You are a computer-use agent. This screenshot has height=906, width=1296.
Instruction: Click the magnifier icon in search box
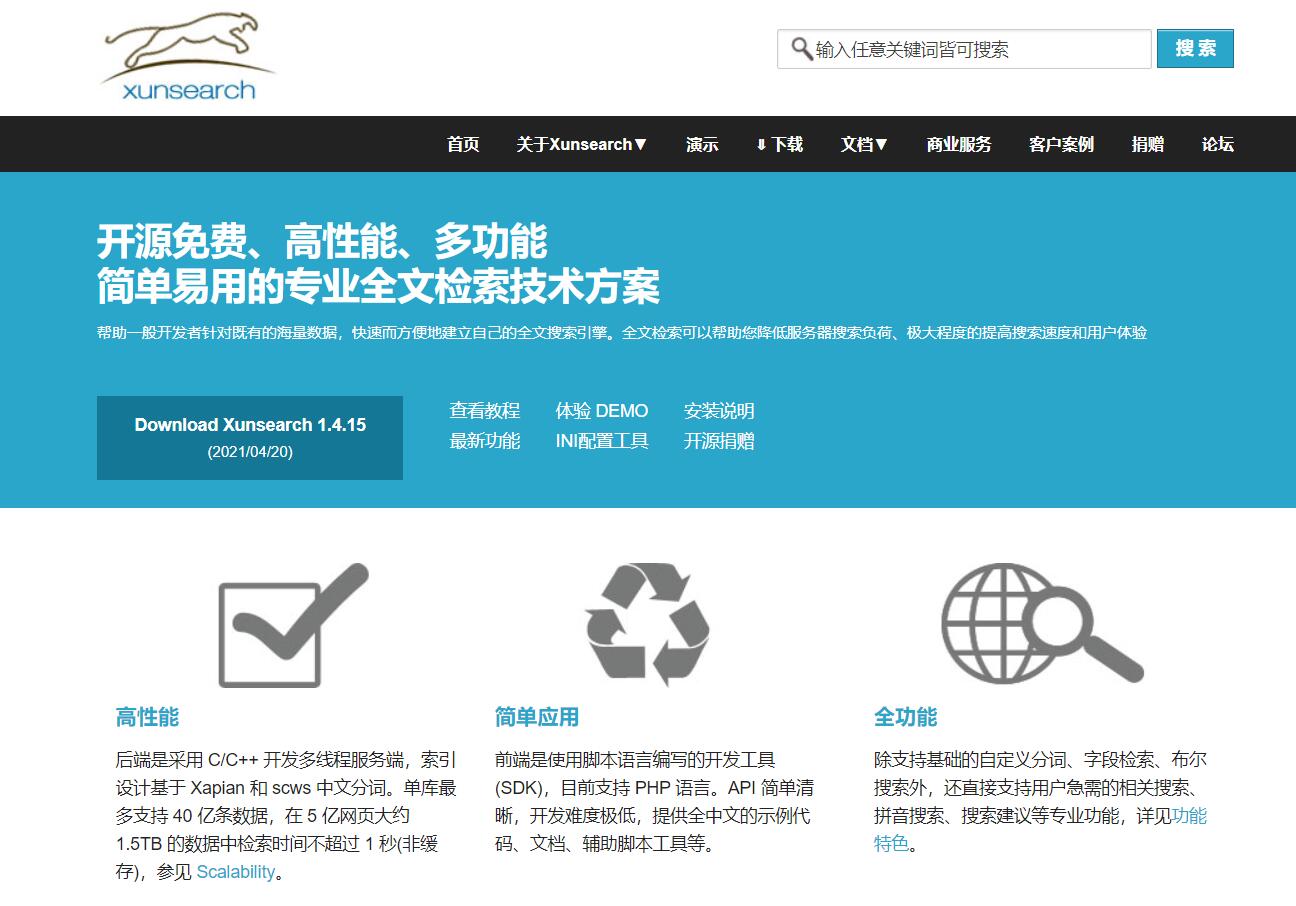pos(801,49)
